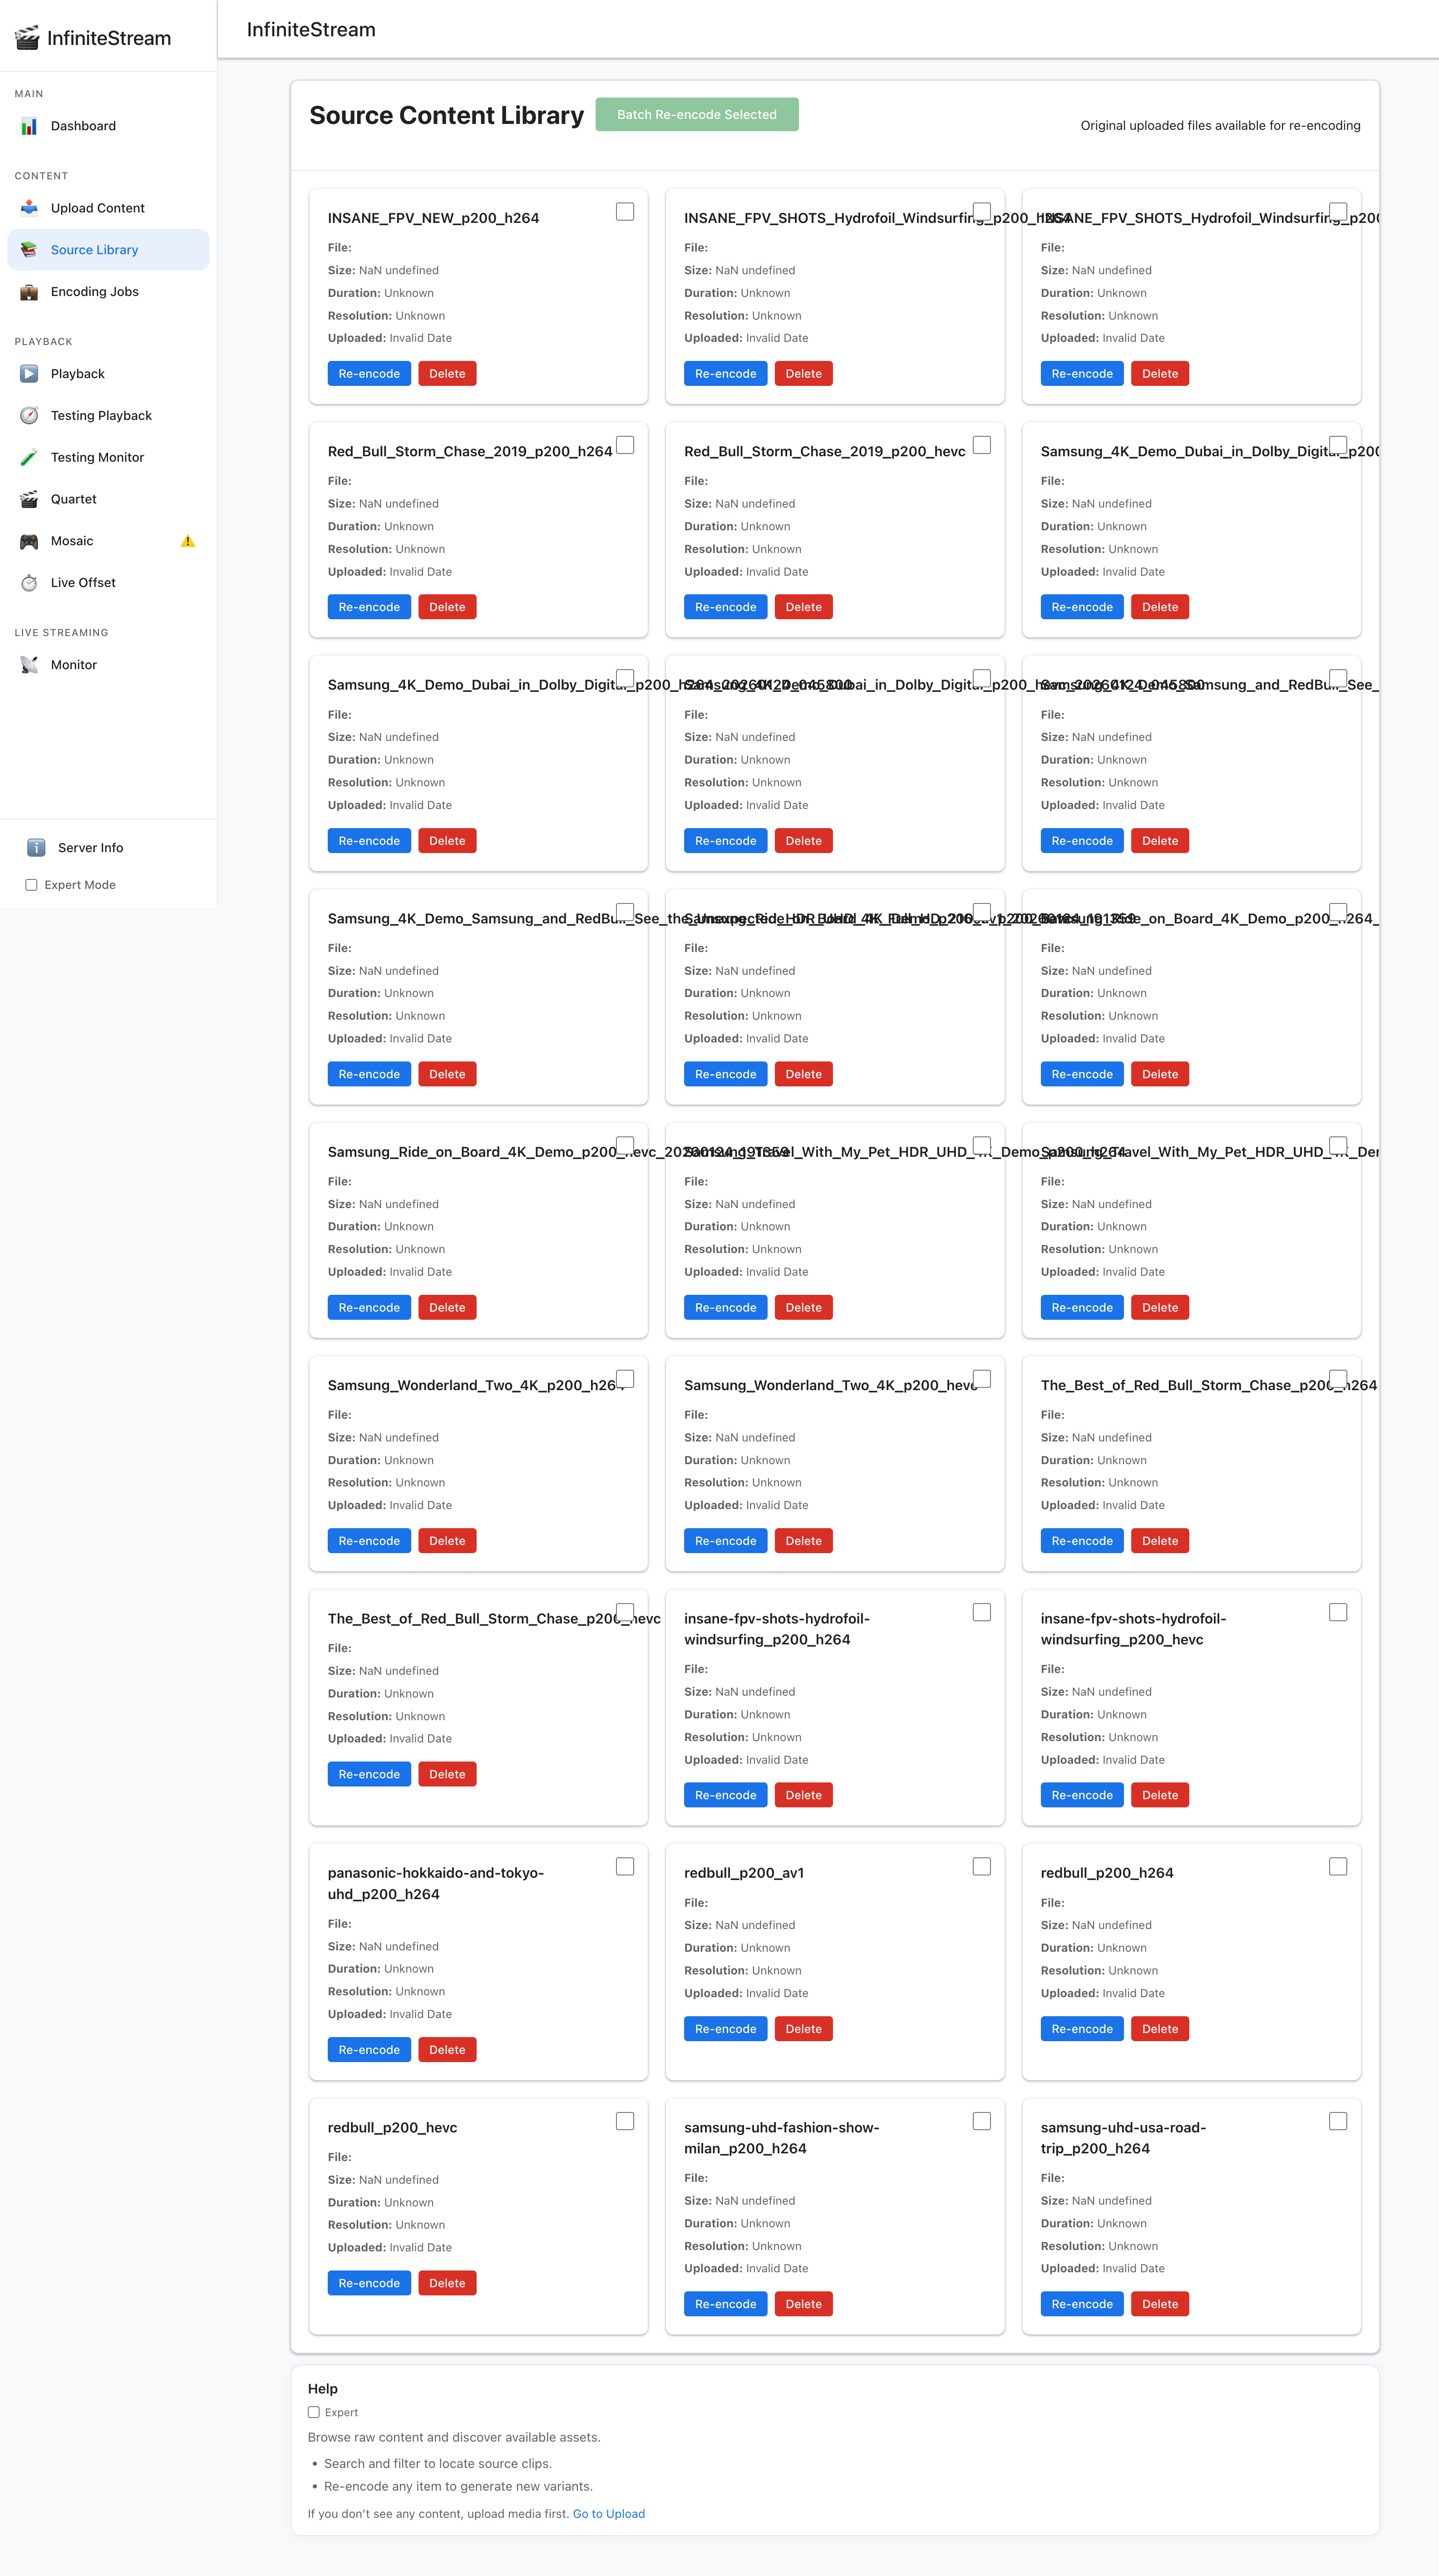
Task: Re-encode the INSANE_FPV_NEW_p200_h264 source
Action: pyautogui.click(x=369, y=374)
